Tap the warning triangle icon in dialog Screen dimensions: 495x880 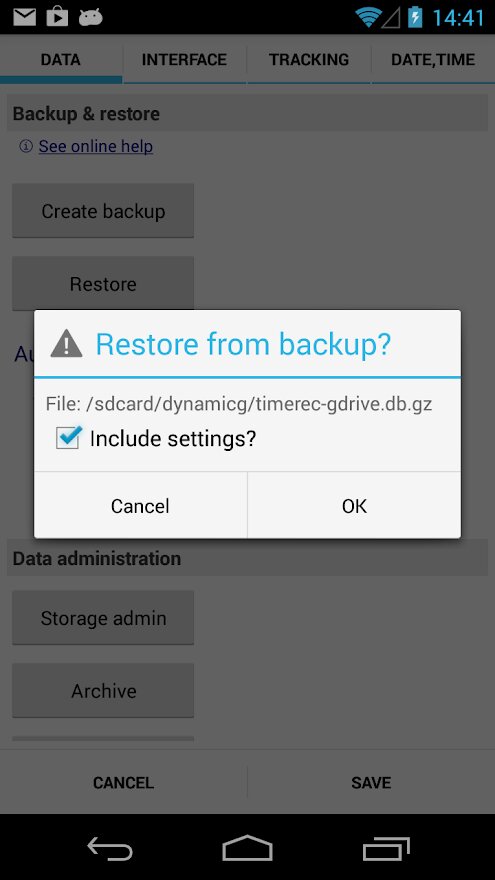tap(66, 343)
